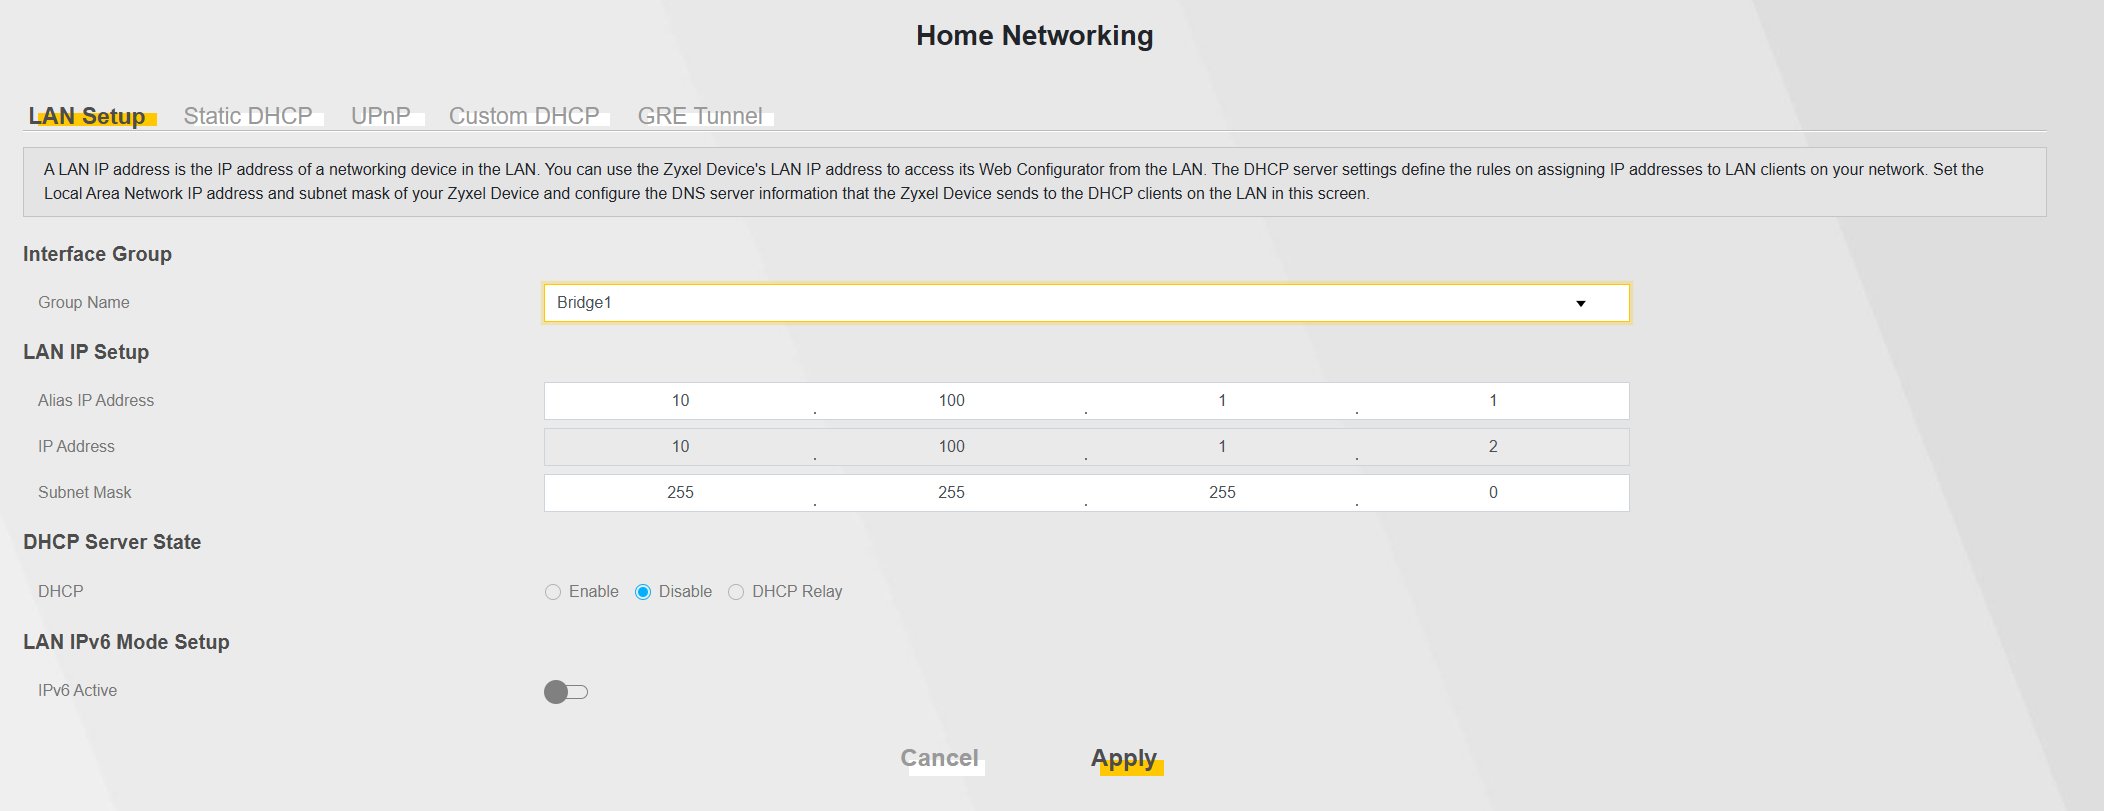Image resolution: width=2104 pixels, height=811 pixels.
Task: Select the LAN Setup tab
Action: pos(87,116)
